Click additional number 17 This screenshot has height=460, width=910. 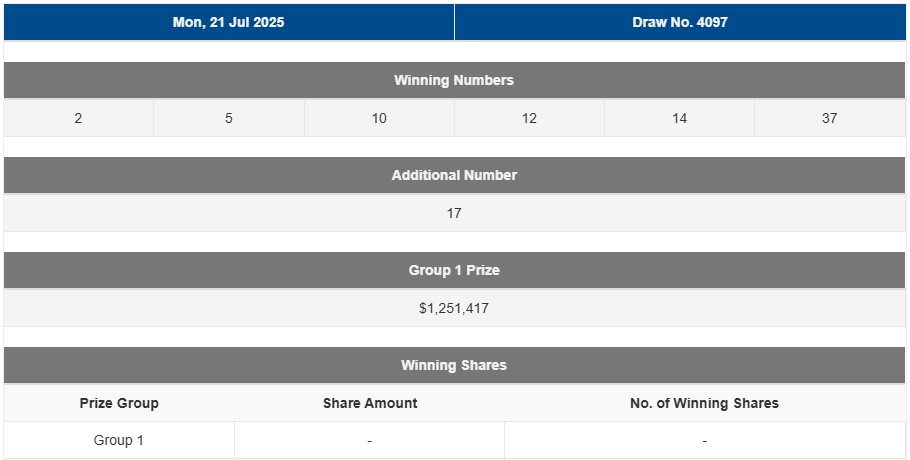tap(454, 213)
